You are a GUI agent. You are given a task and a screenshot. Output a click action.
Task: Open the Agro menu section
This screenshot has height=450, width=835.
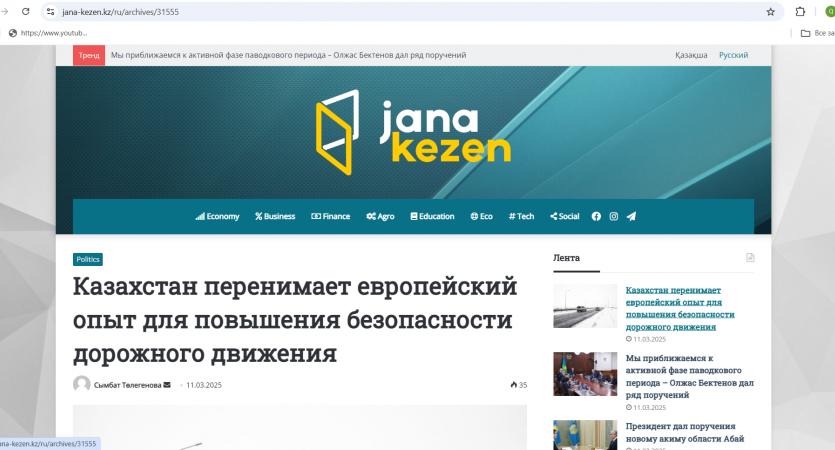pyautogui.click(x=380, y=216)
